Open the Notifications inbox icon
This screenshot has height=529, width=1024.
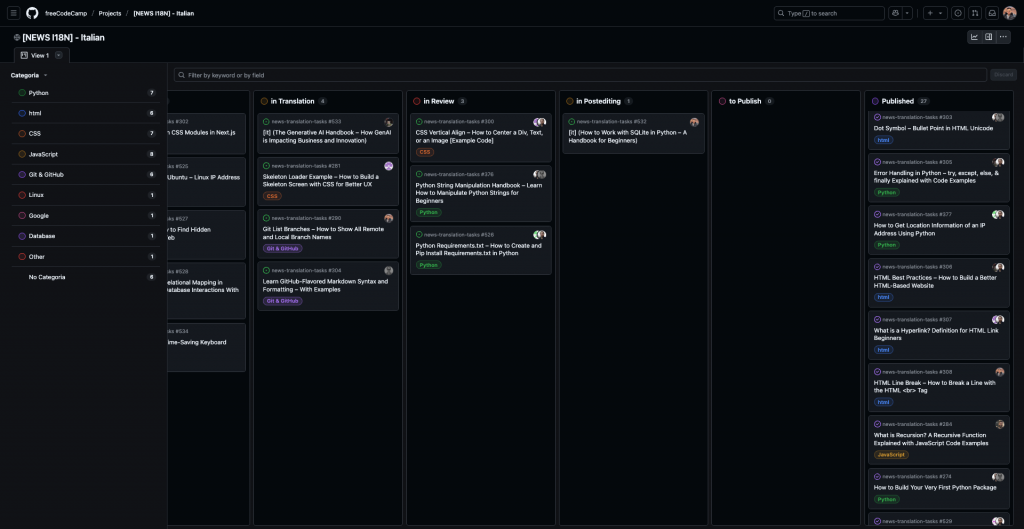992,13
